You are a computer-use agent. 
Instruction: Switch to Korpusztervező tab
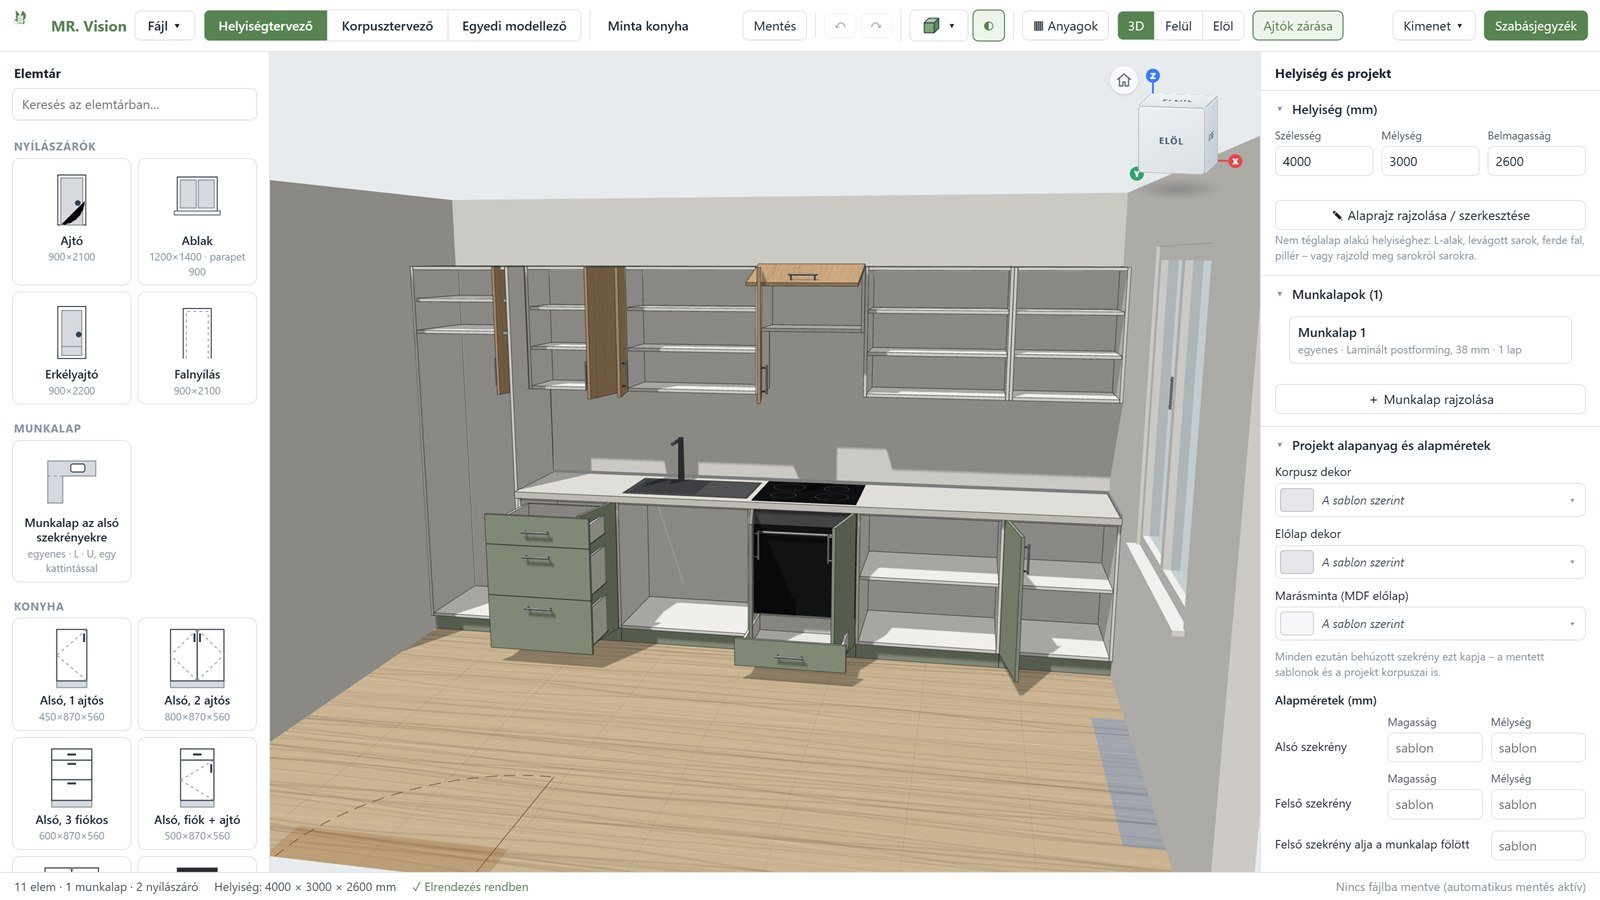pos(387,26)
